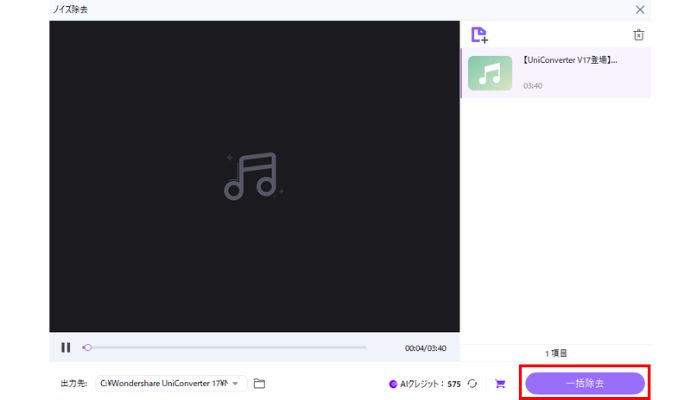Image resolution: width=700 pixels, height=400 pixels.
Task: Click the 出力先 label
Action: pos(74,383)
